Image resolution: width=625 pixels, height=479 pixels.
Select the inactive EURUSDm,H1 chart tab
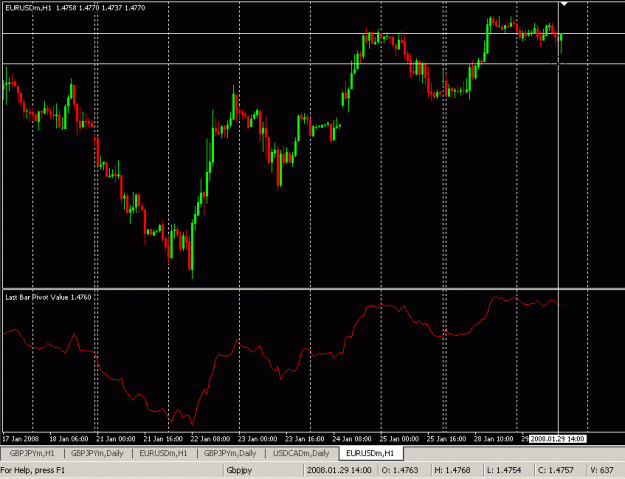click(x=163, y=453)
